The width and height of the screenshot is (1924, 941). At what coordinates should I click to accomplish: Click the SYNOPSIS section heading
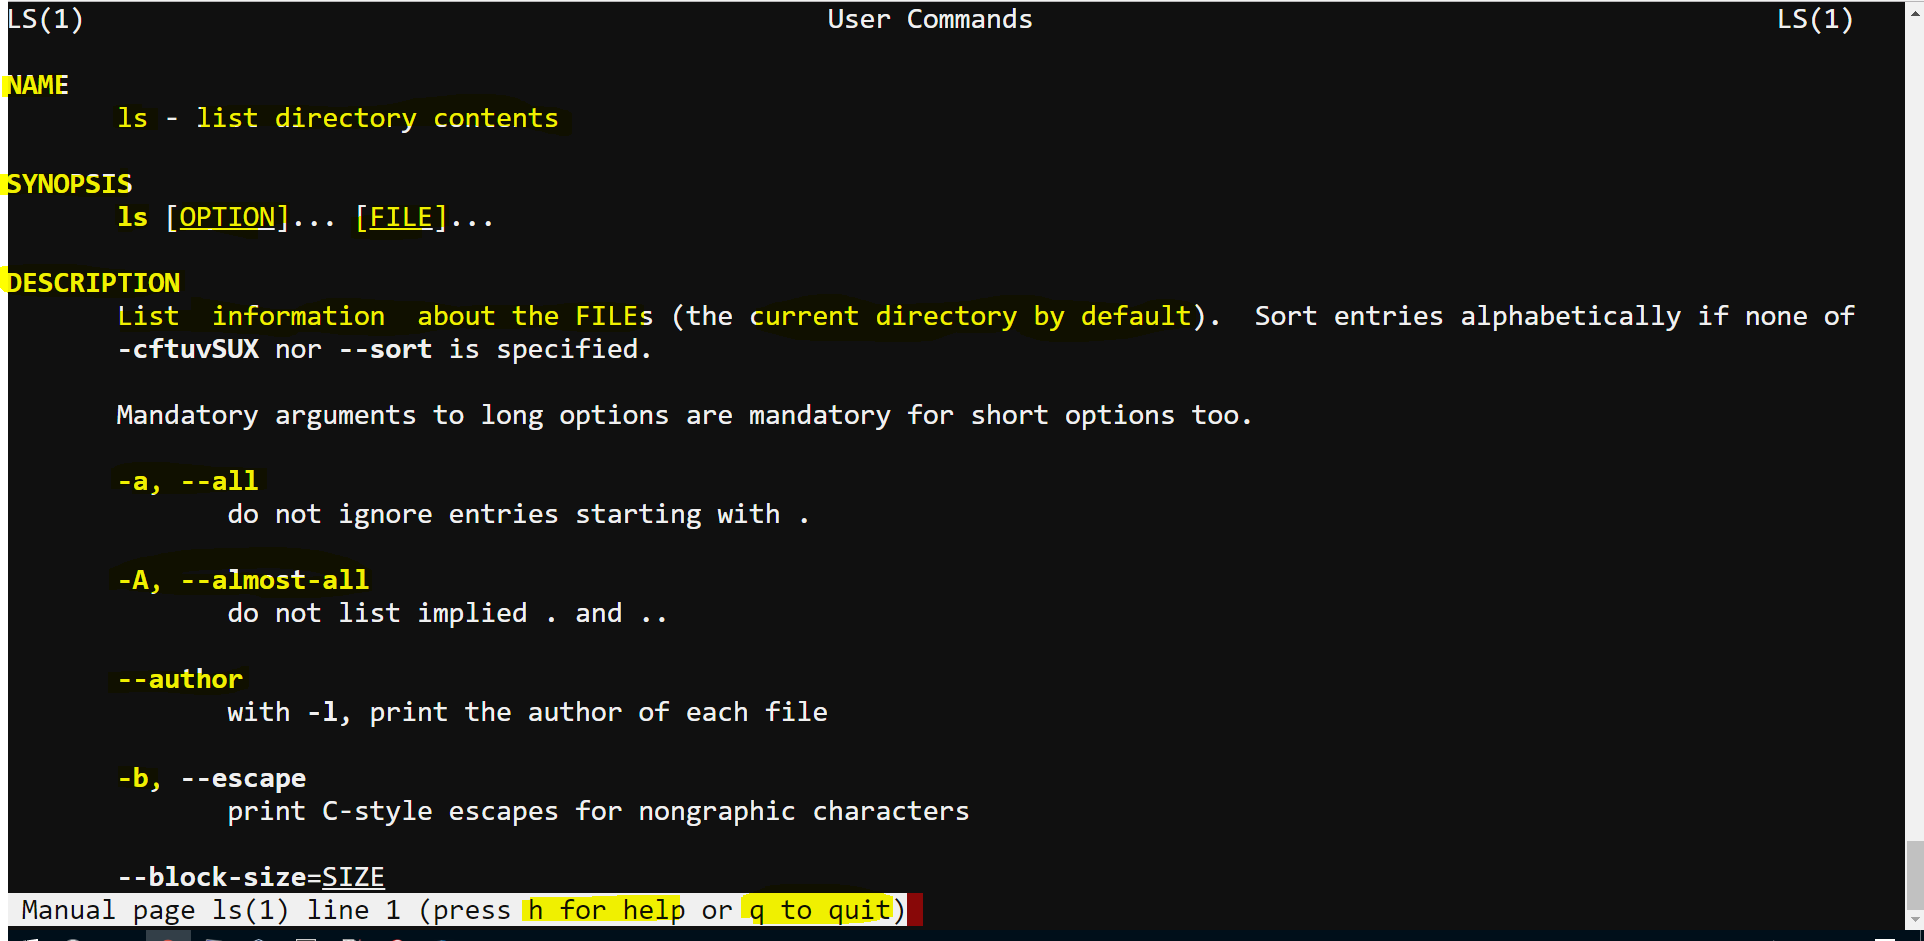(70, 184)
